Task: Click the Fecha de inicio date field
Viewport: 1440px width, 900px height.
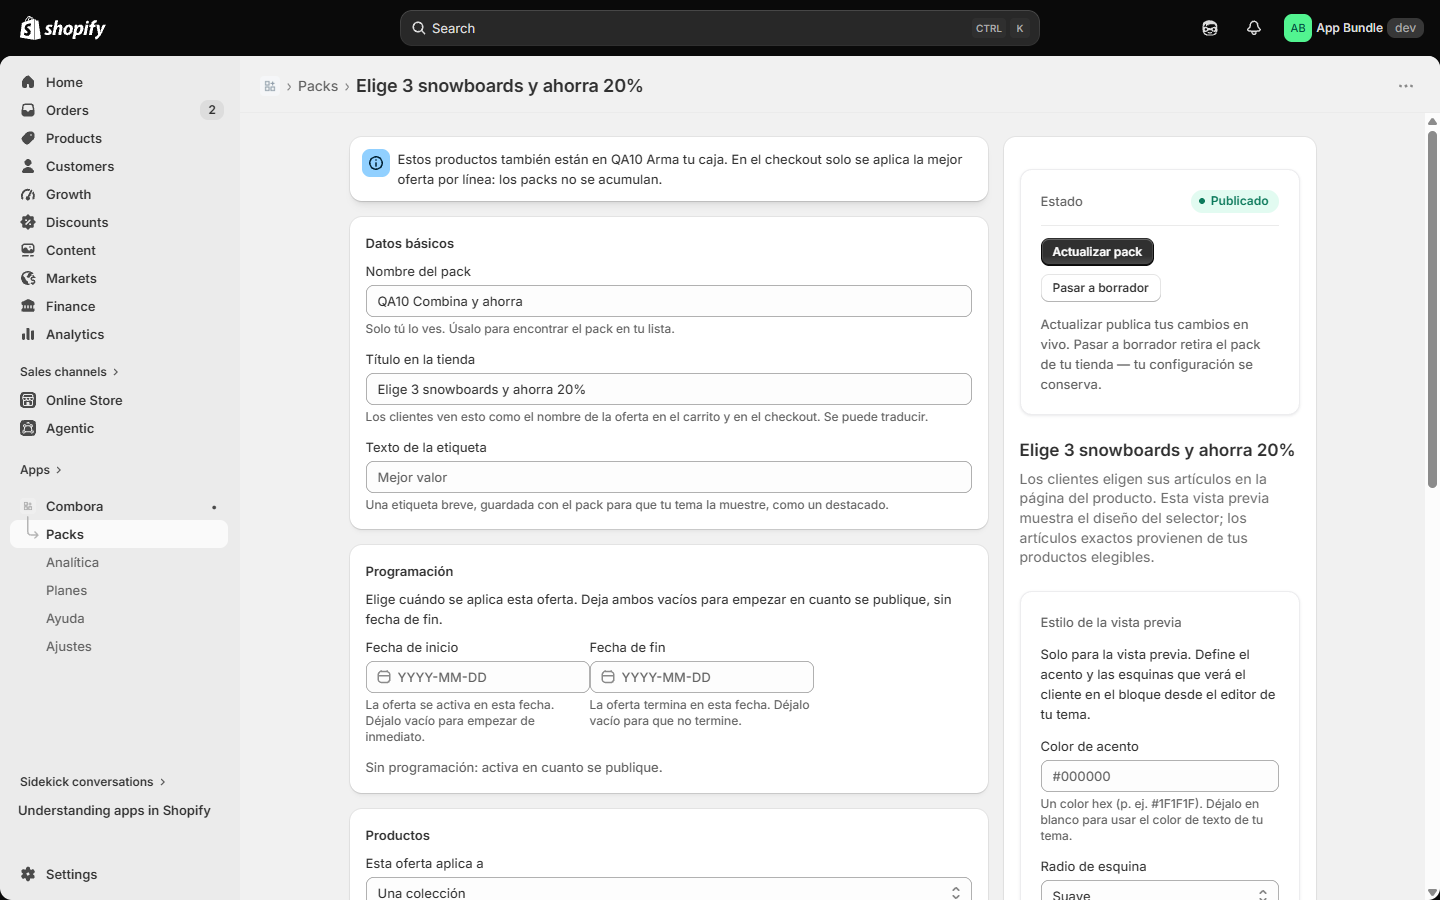Action: click(477, 677)
